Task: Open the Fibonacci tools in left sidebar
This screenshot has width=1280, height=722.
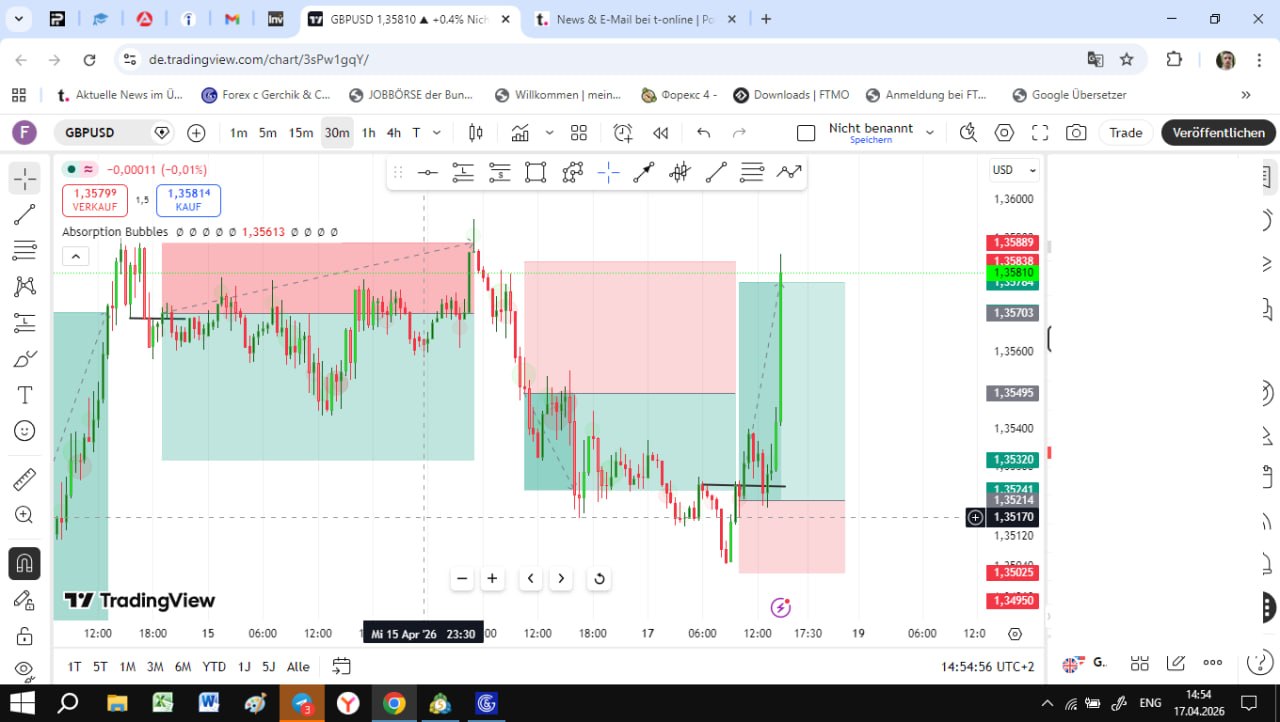Action: (x=24, y=250)
